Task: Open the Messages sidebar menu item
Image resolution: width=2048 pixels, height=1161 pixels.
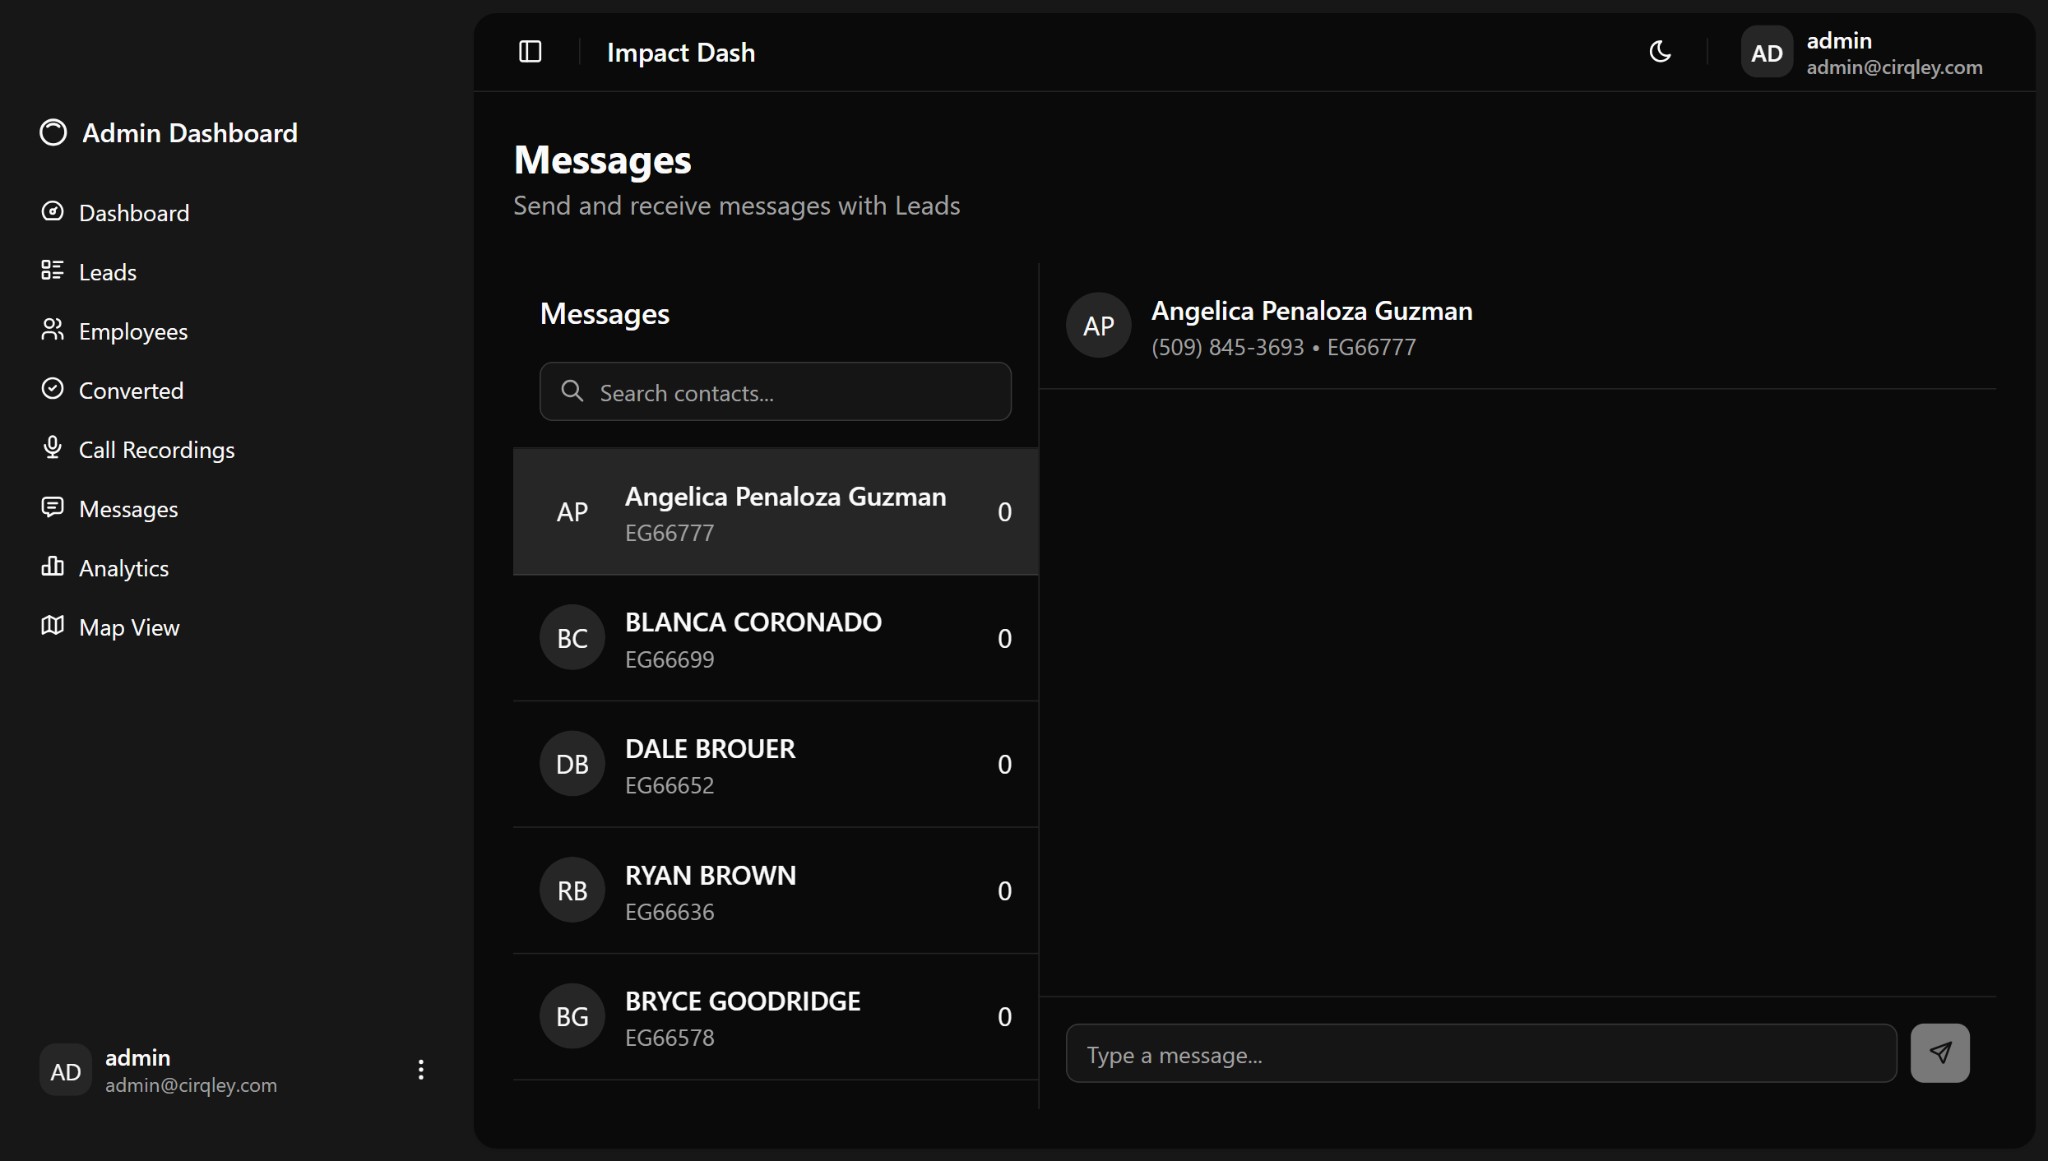Action: 128,509
